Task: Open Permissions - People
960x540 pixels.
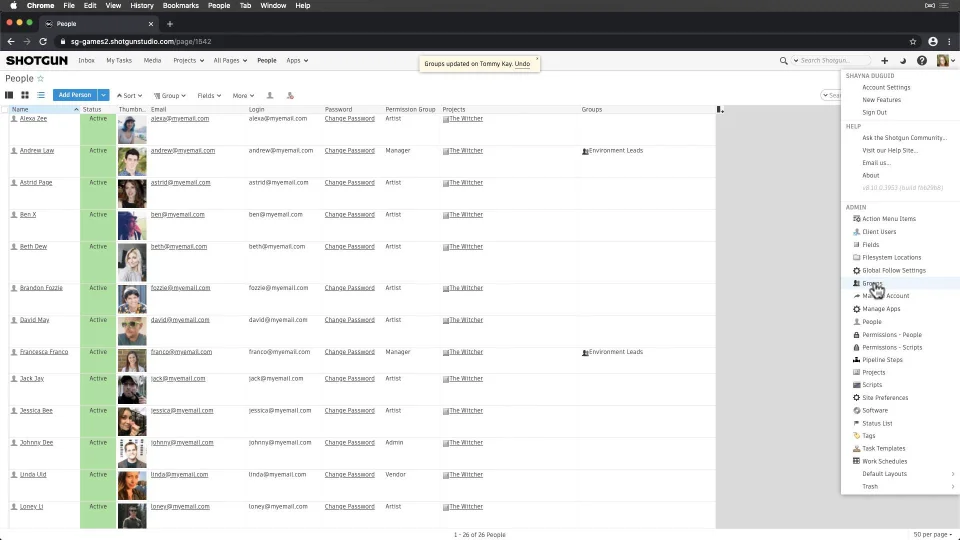Action: pyautogui.click(x=891, y=334)
